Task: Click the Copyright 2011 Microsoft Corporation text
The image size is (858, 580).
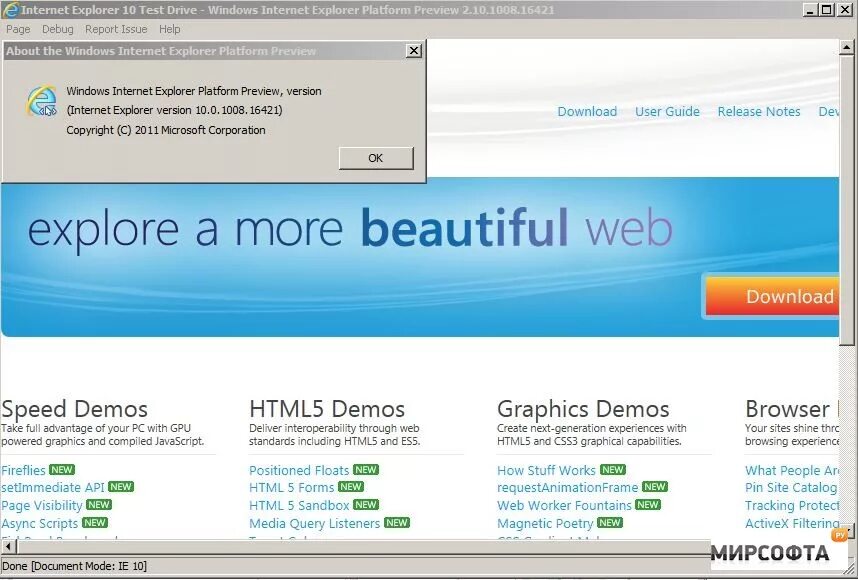Action: pyautogui.click(x=166, y=130)
